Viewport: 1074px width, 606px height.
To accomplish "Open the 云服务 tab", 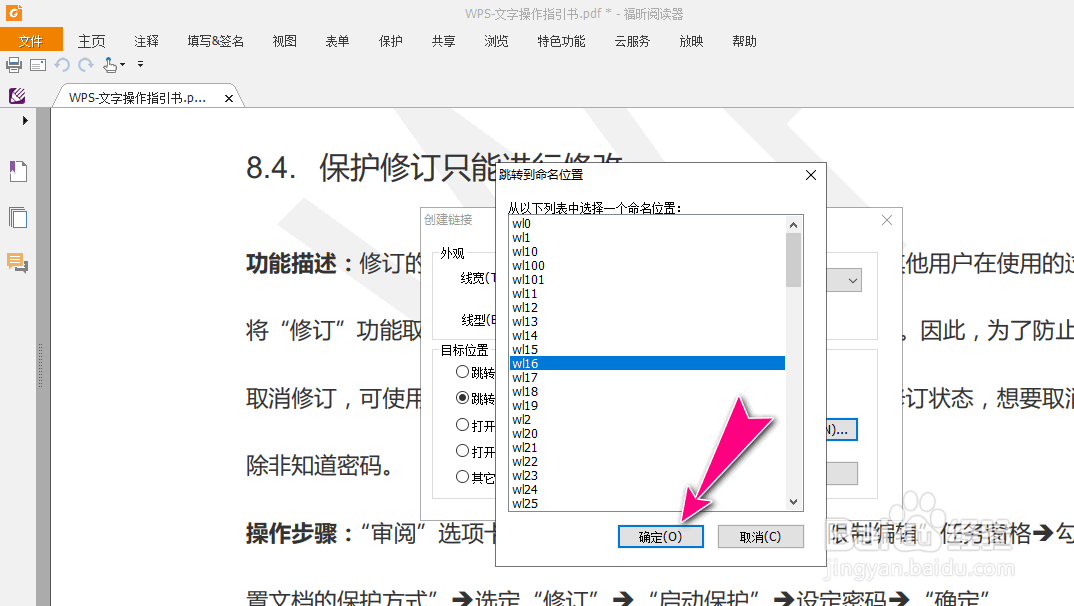I will tap(632, 41).
